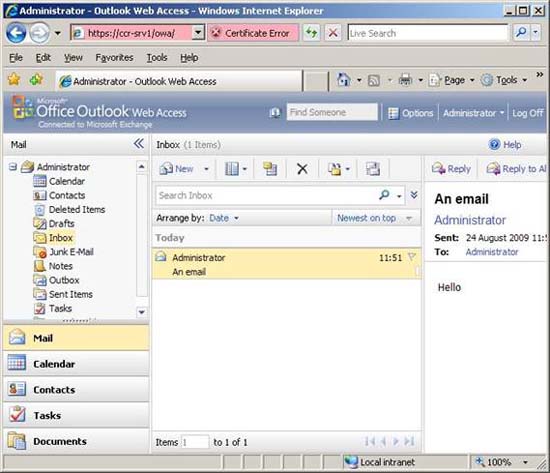Viewport: 550px width, 473px height.
Task: Click the toolbar icon right of Move
Action: (373, 169)
